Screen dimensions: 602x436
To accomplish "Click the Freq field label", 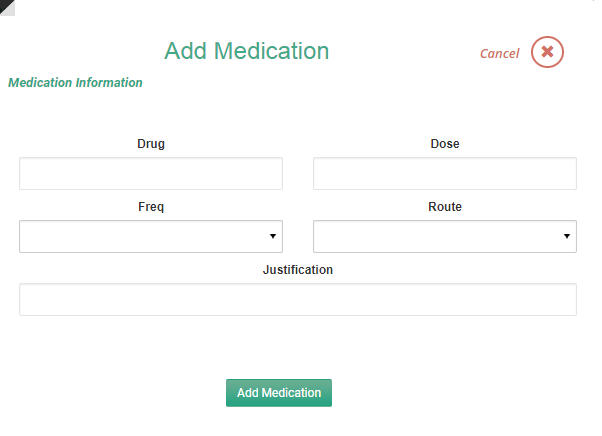I will [151, 206].
